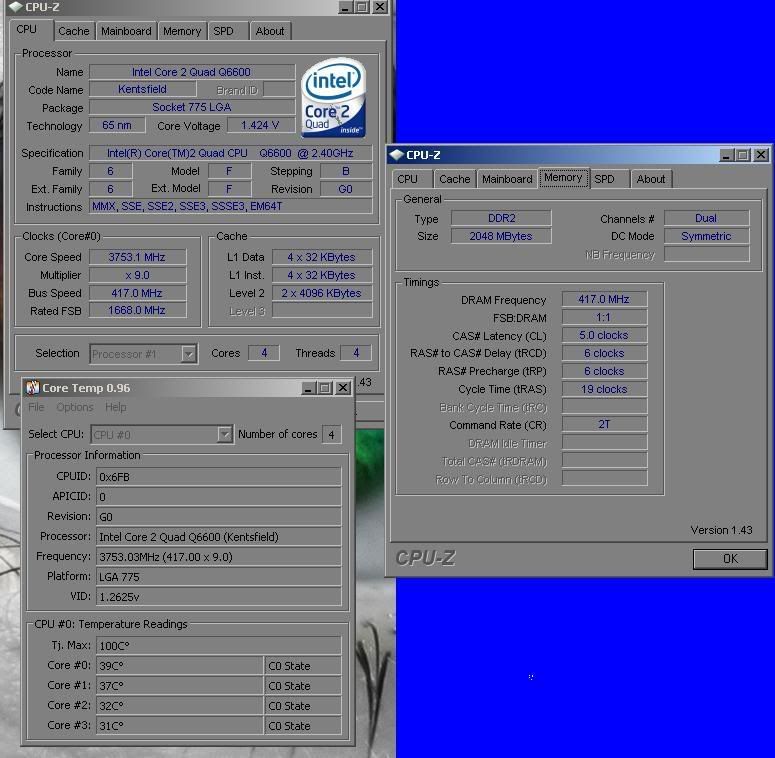Switch to the Cache tab beside the active CPU tab
The height and width of the screenshot is (758, 775).
pyautogui.click(x=74, y=31)
